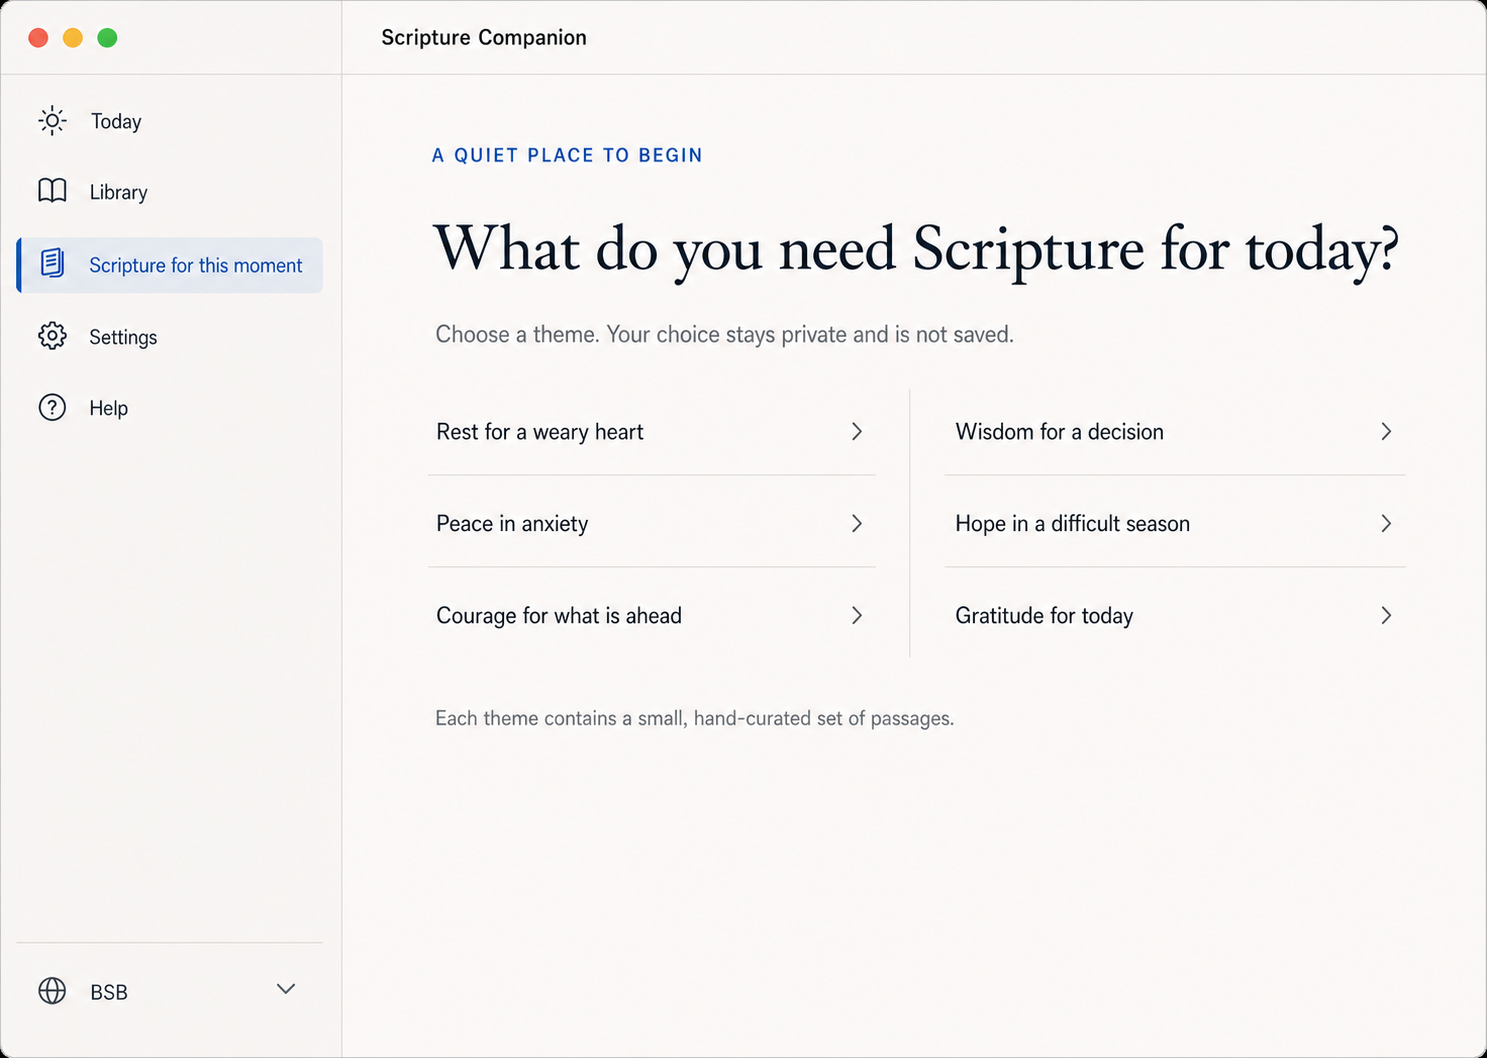
Task: Click the Scripture Companion window title
Action: pyautogui.click(x=484, y=38)
